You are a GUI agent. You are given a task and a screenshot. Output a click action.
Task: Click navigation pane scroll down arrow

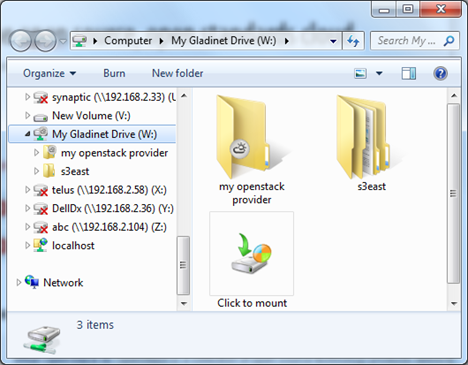coord(184,303)
